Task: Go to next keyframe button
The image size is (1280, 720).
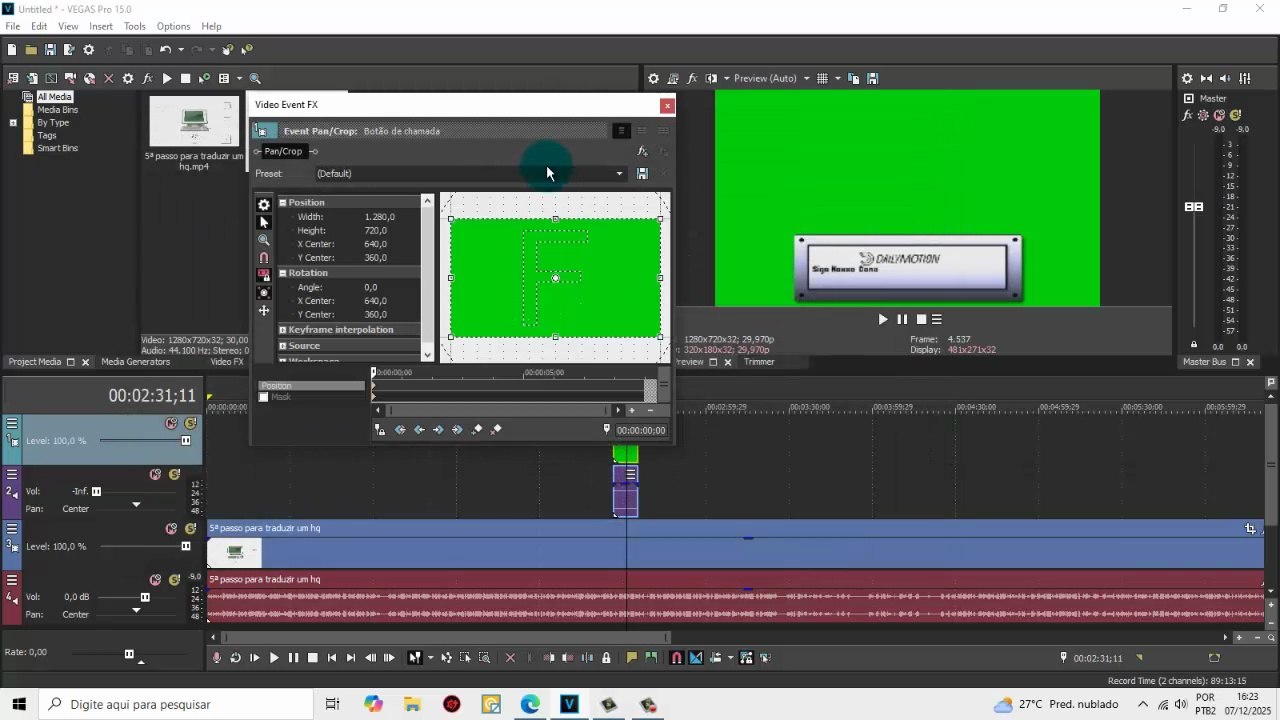Action: (438, 430)
